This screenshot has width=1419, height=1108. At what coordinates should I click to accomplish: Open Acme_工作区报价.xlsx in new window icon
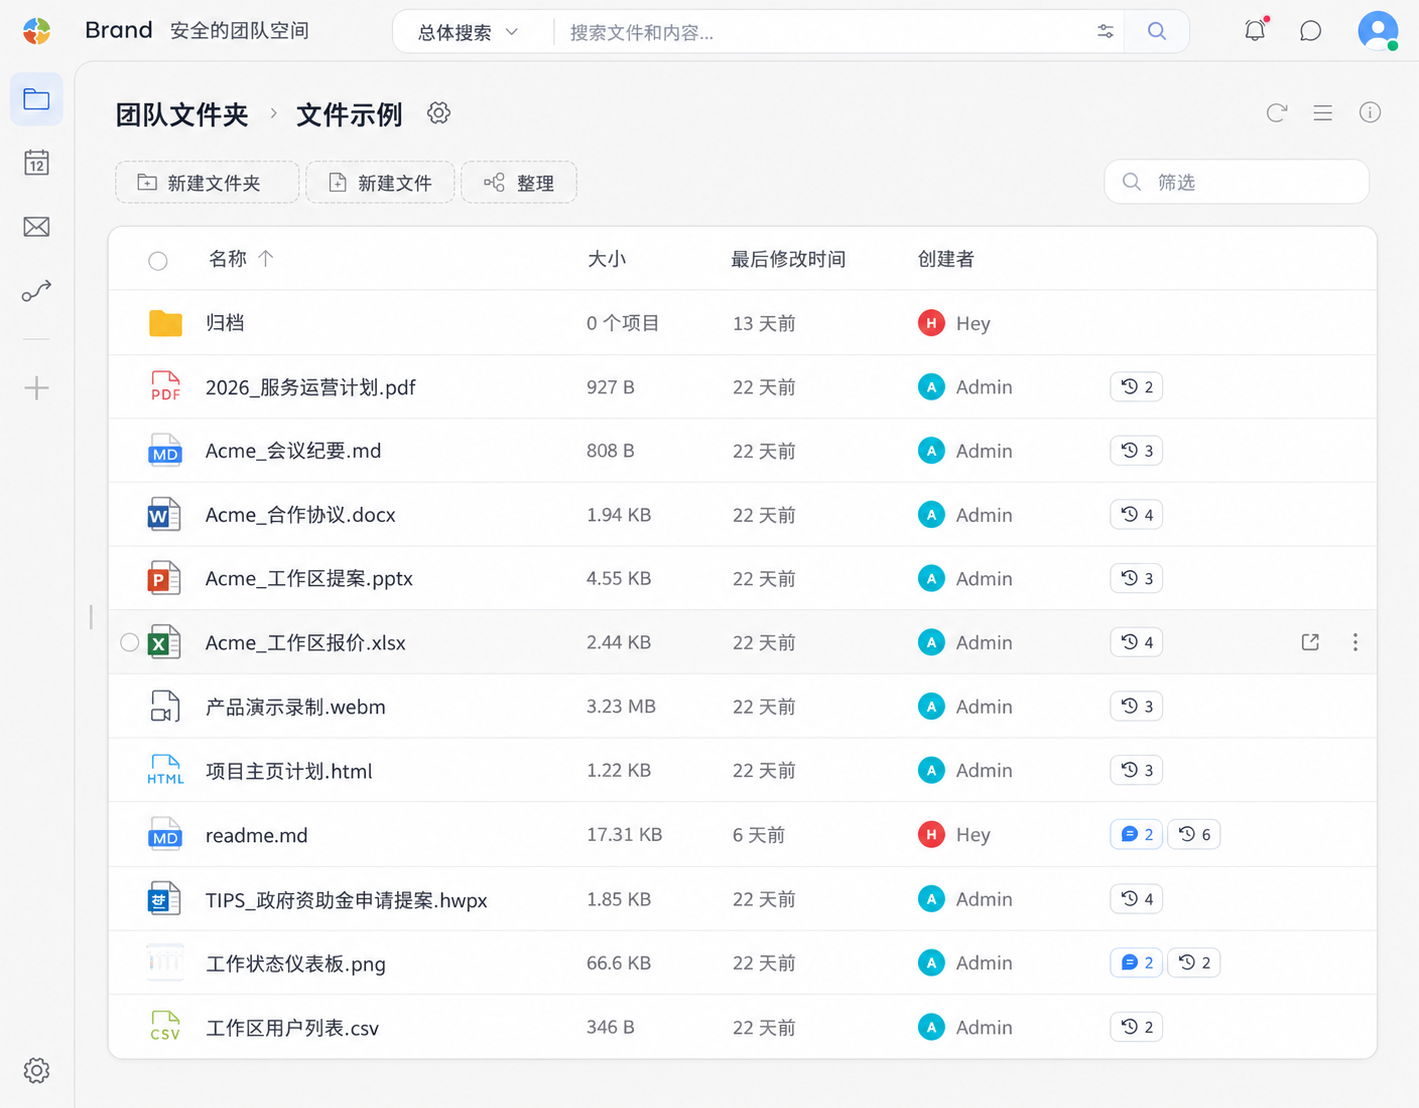(x=1310, y=642)
